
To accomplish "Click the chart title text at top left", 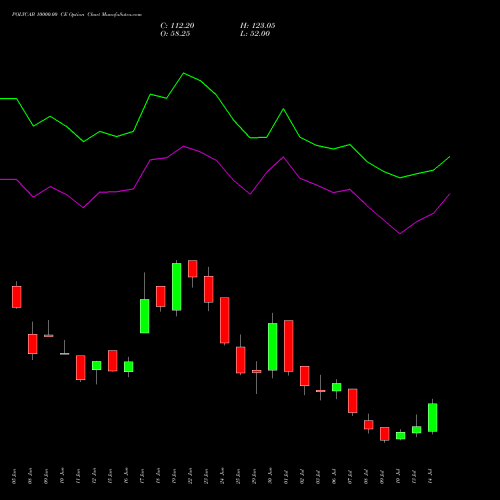I will point(77,15).
